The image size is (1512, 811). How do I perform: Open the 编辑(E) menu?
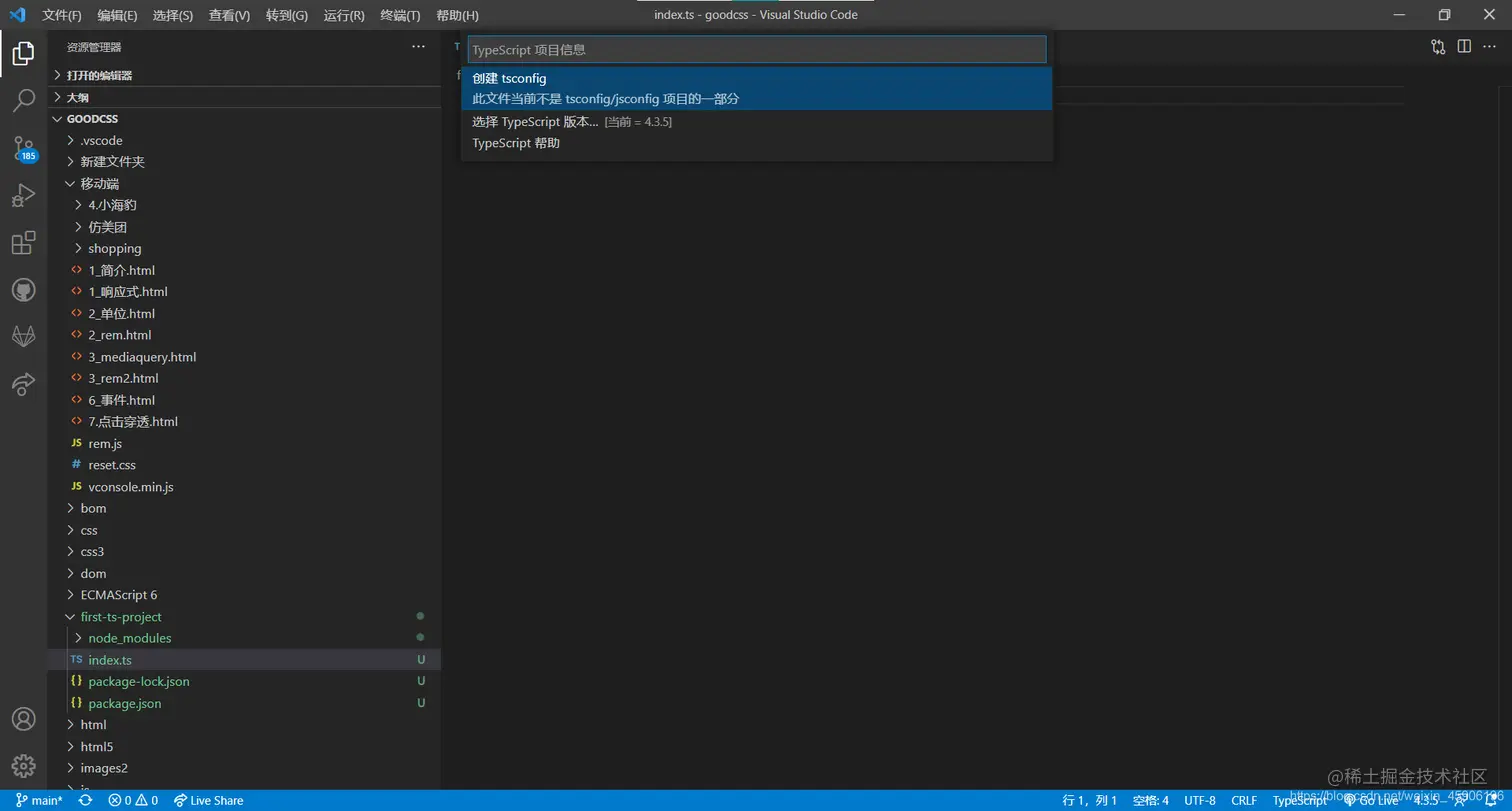118,15
